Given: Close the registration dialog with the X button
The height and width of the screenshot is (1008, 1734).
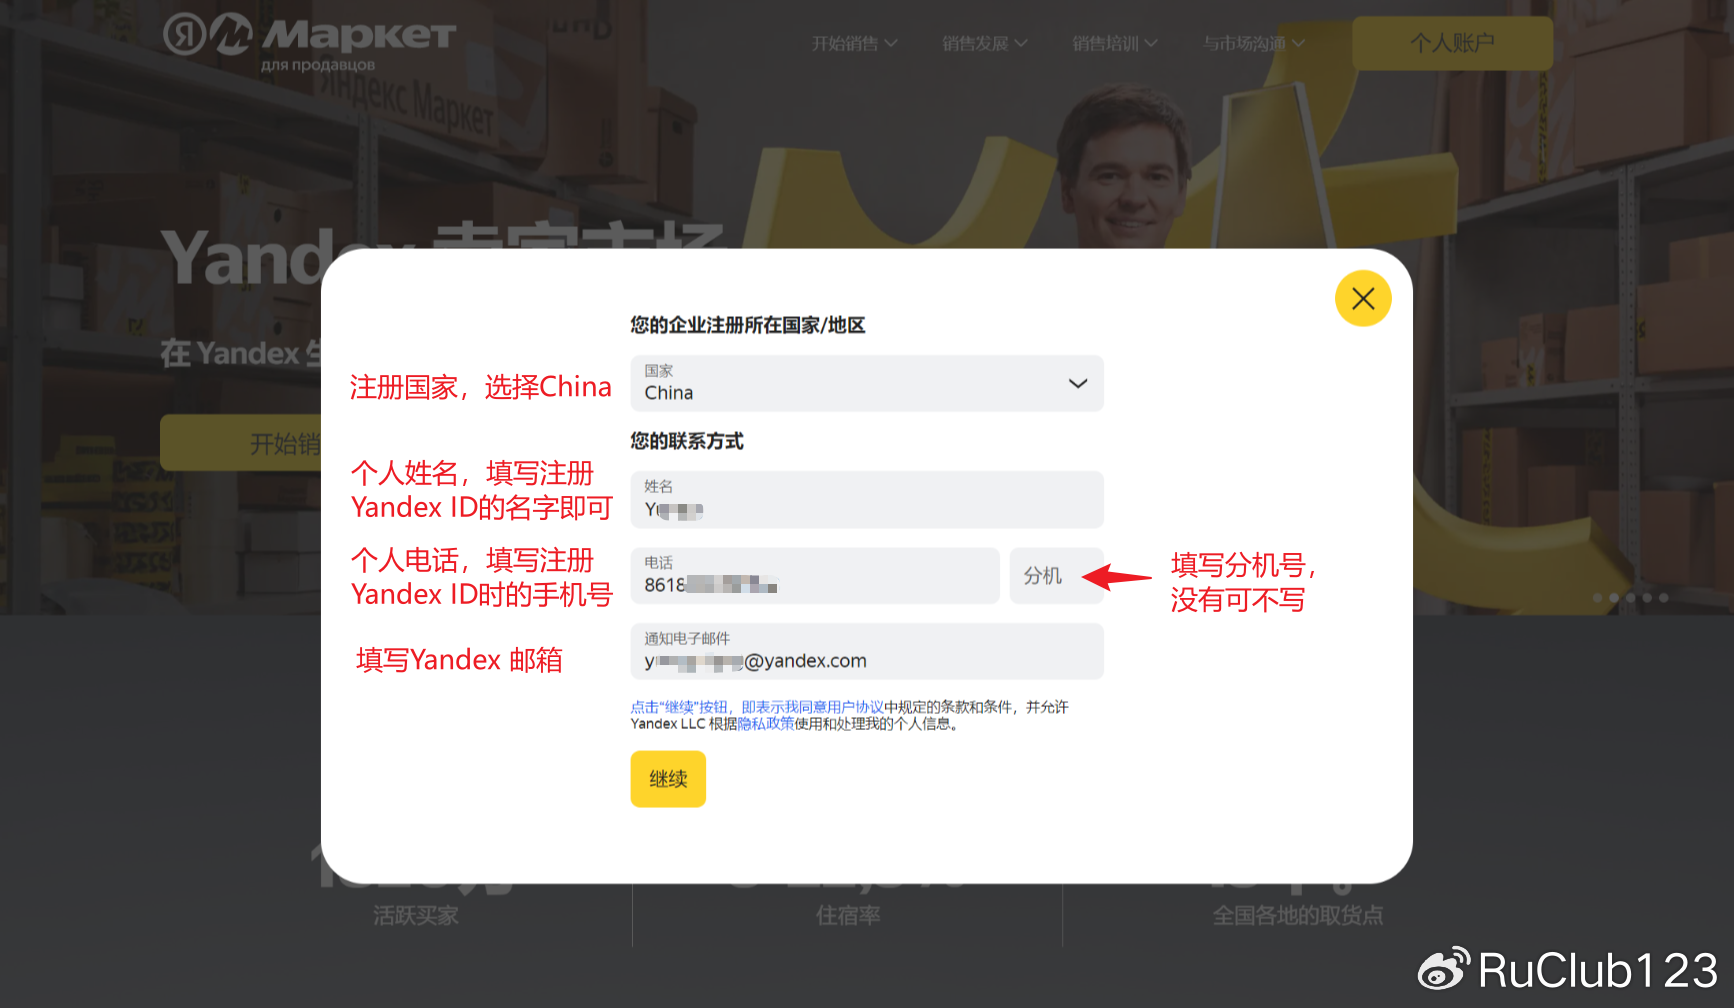Looking at the screenshot, I should coord(1363,298).
